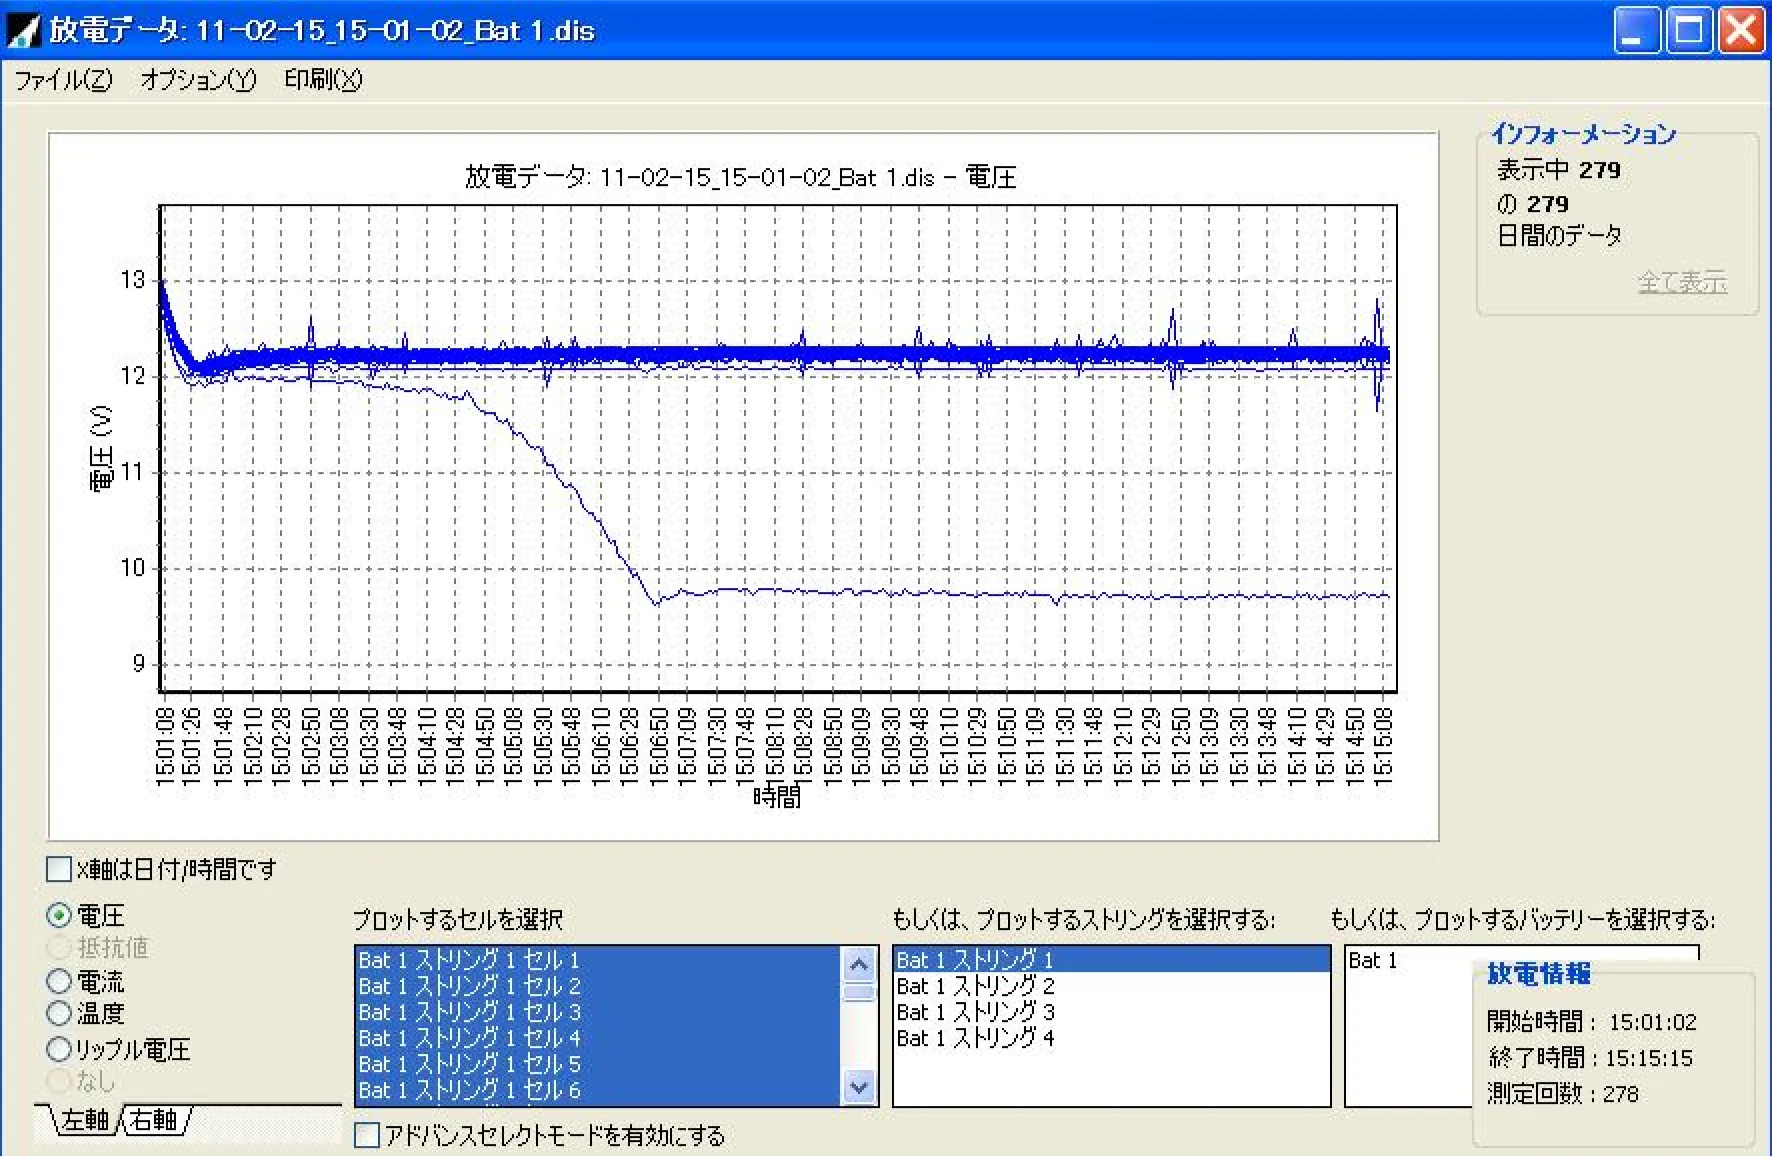1772x1157 pixels.
Task: Switch to the 右軸 tab
Action: coord(154,1120)
